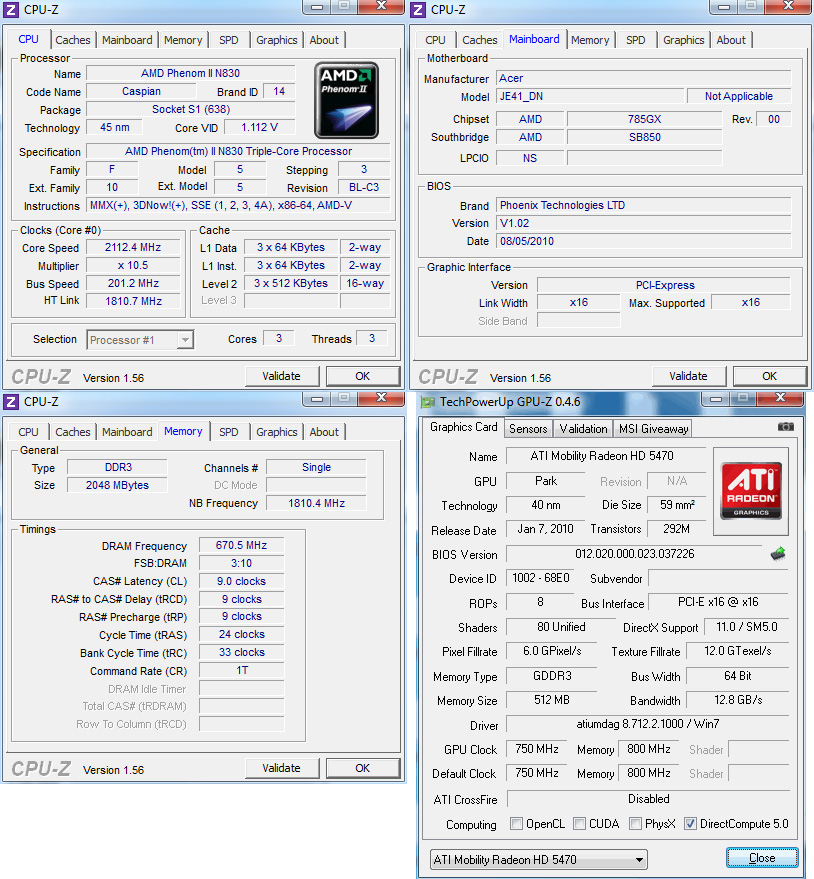814x879 pixels.
Task: Click the NB Frequency value 1810.4 MHz
Action: [316, 503]
